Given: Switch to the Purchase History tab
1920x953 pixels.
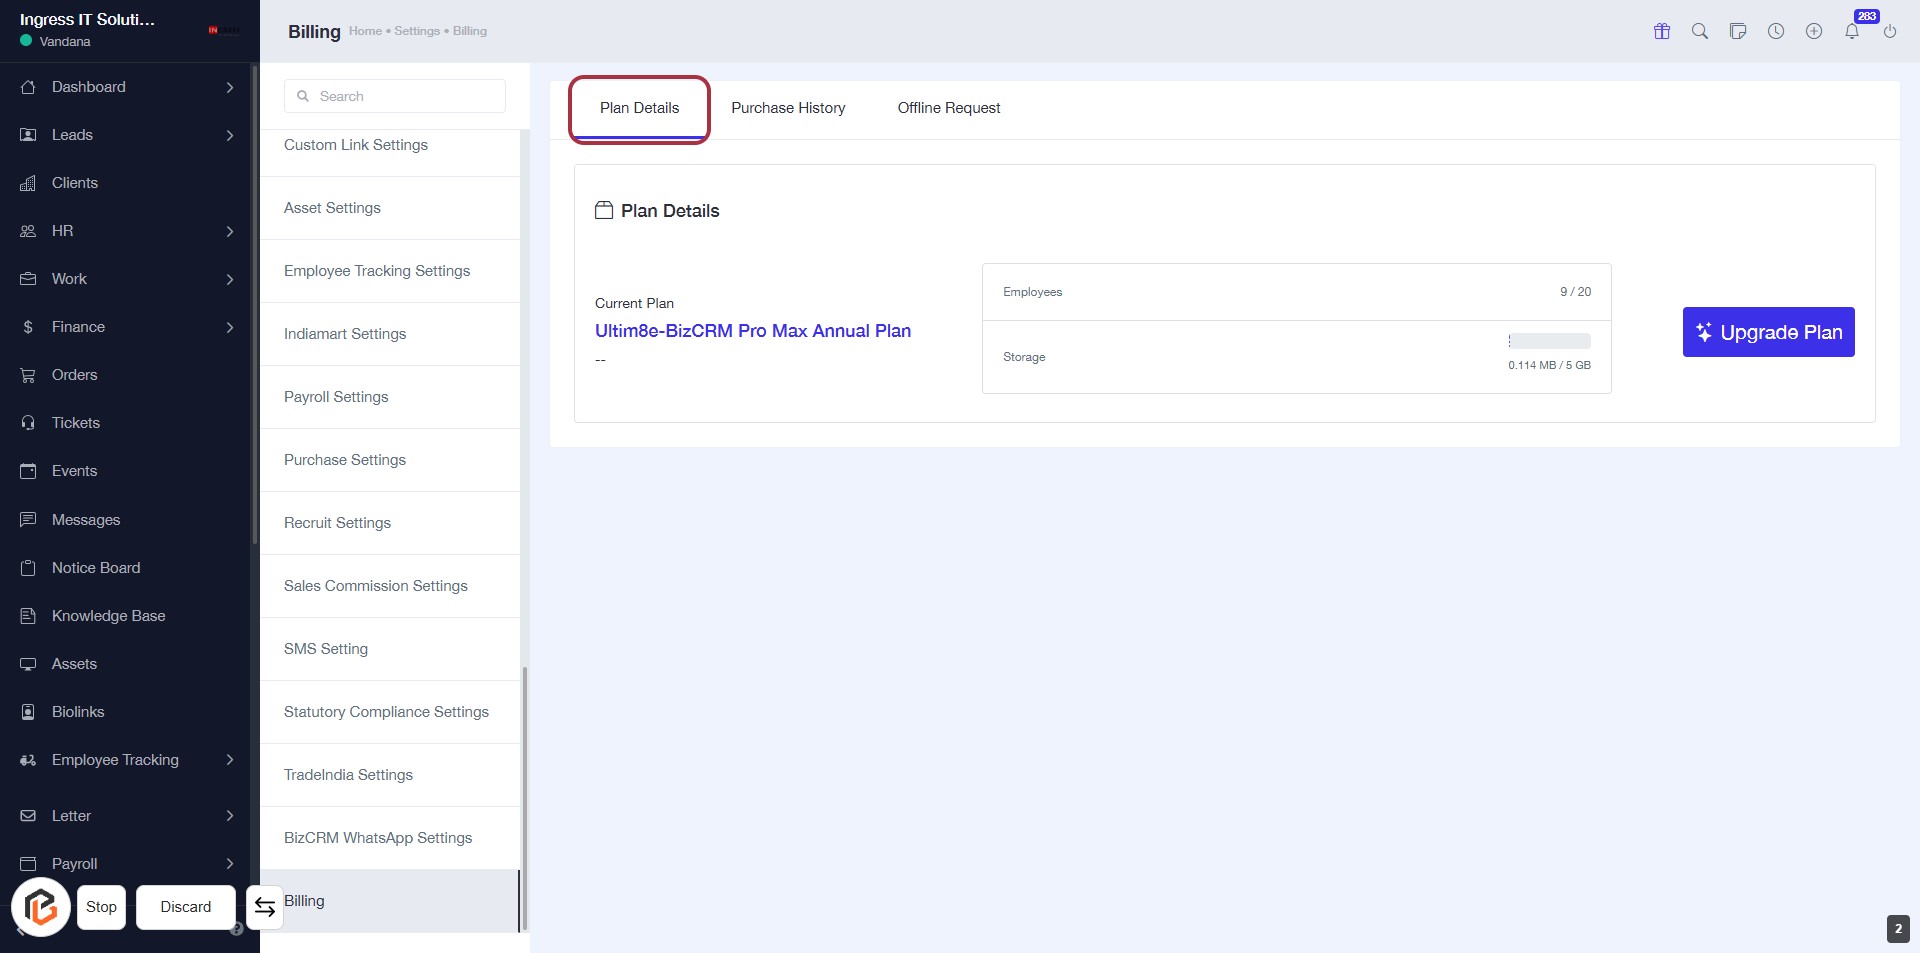Looking at the screenshot, I should click(x=788, y=108).
